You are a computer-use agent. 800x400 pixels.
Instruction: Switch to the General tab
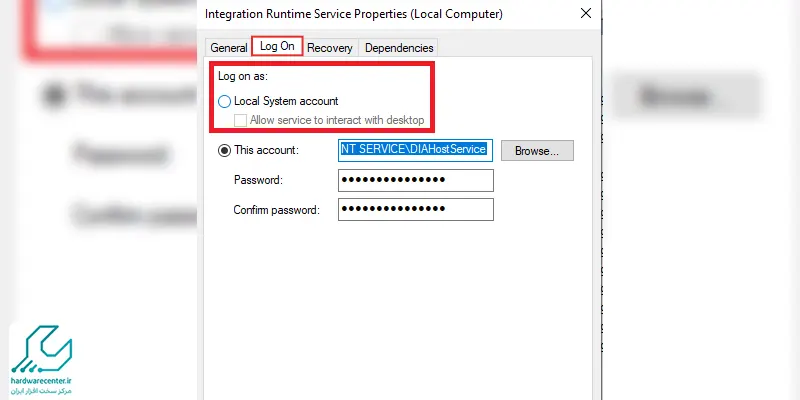(229, 47)
